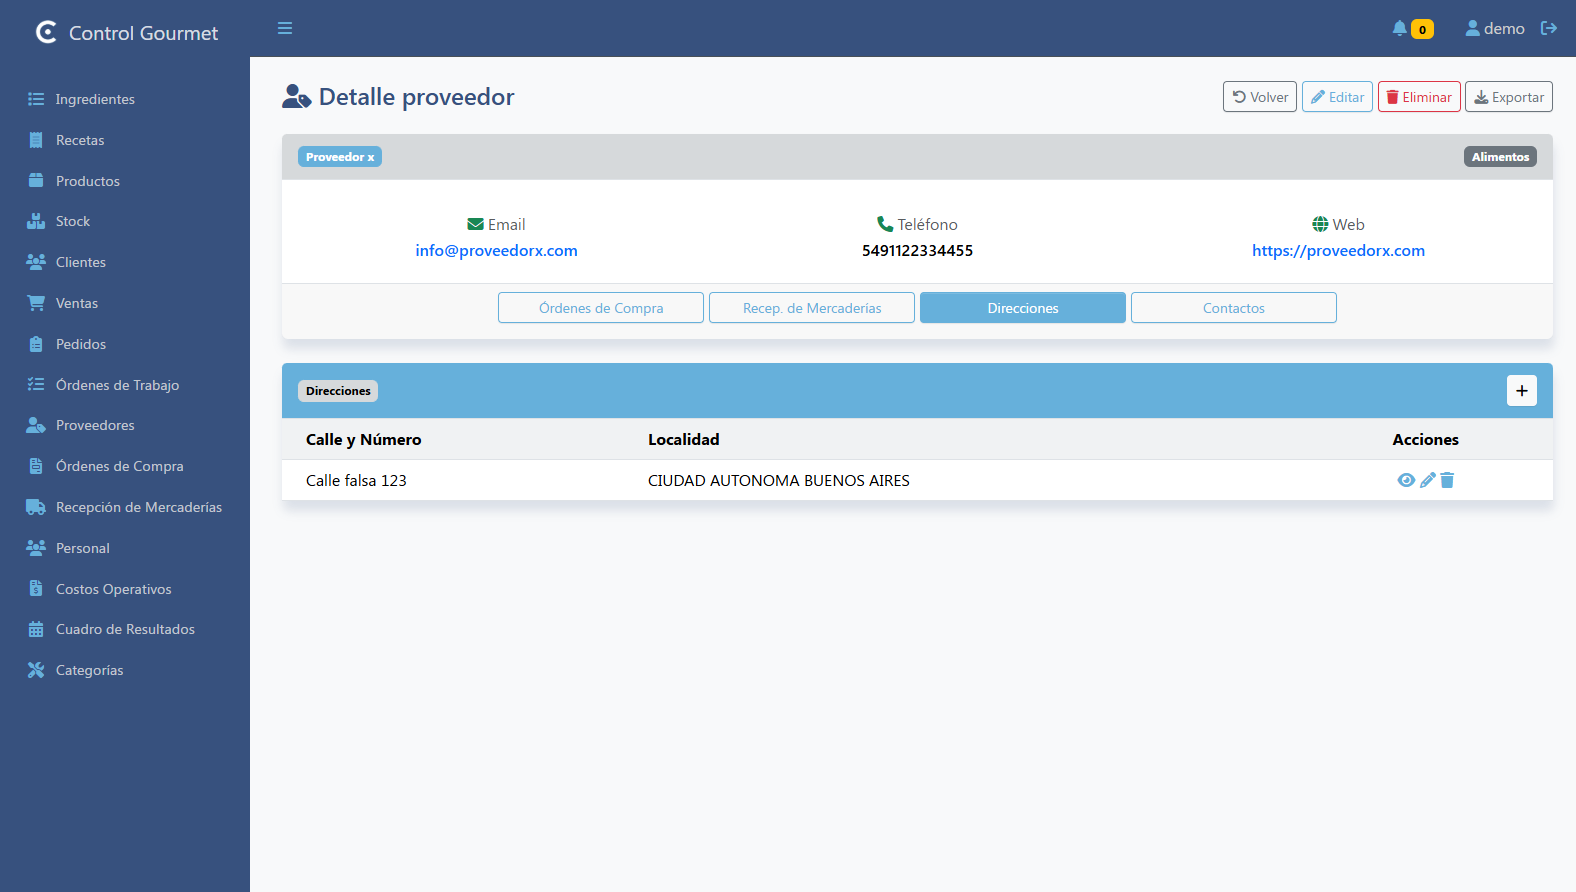
Task: Delete Calle falsa 123 with trash icon
Action: tap(1447, 480)
